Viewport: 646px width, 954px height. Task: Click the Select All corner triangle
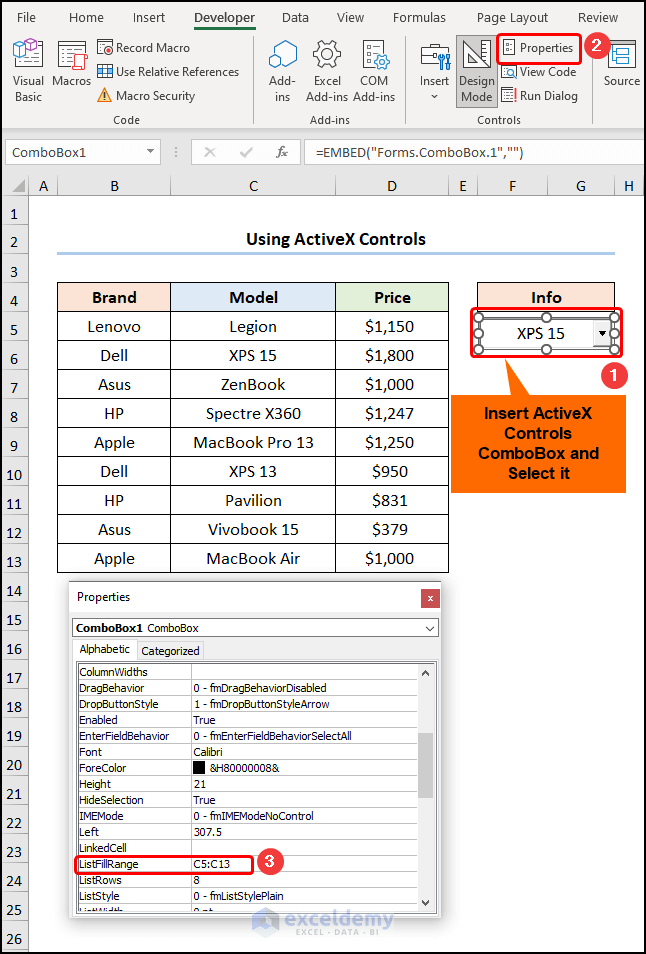[18, 186]
